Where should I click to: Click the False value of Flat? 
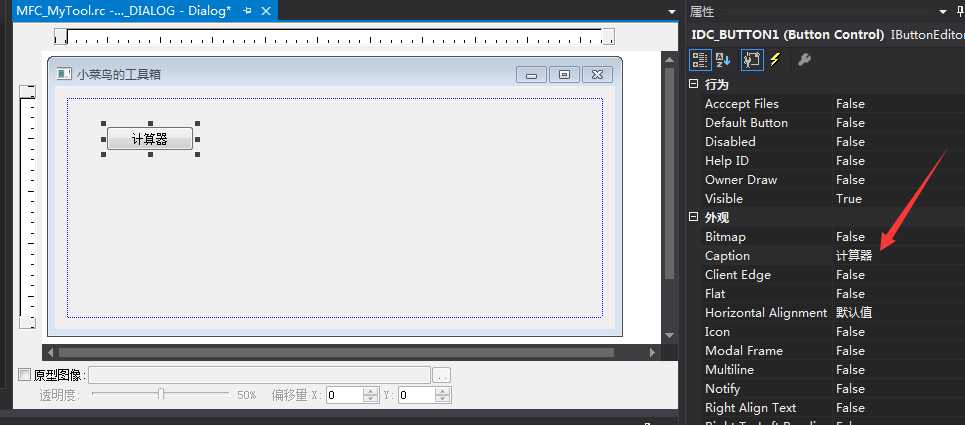[851, 294]
